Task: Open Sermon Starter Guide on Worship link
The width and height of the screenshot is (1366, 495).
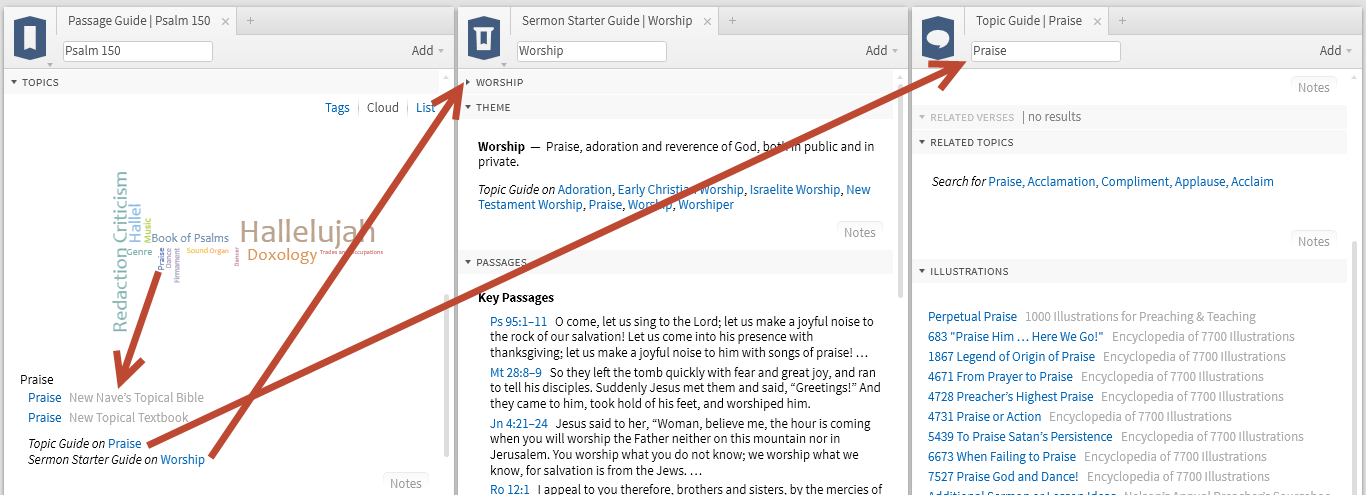Action: [x=183, y=460]
